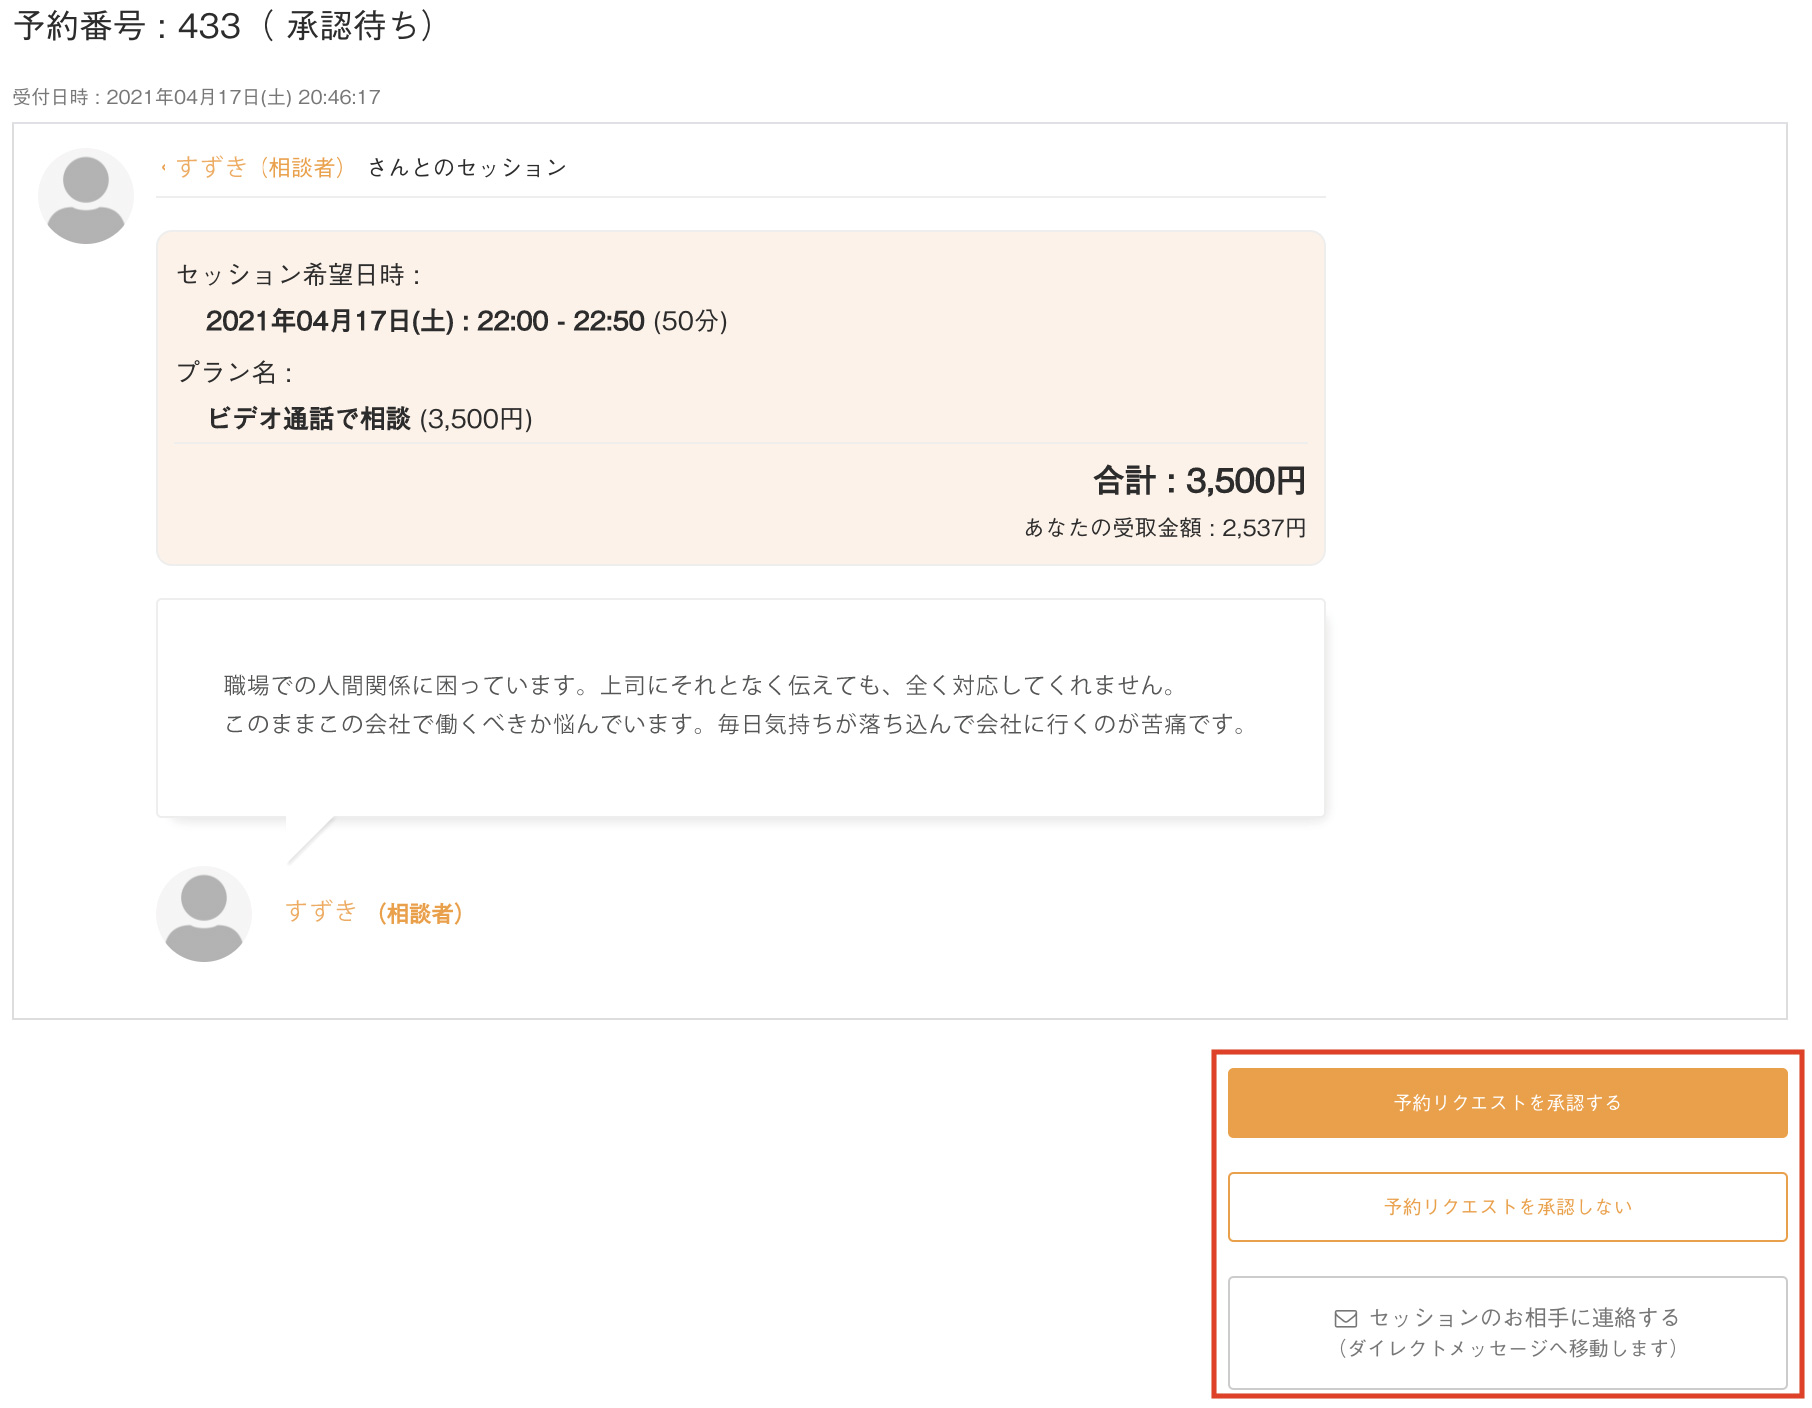This screenshot has width=1812, height=1408.
Task: Click ダイレクトメッセージへ移動します subtext
Action: 1507,1349
